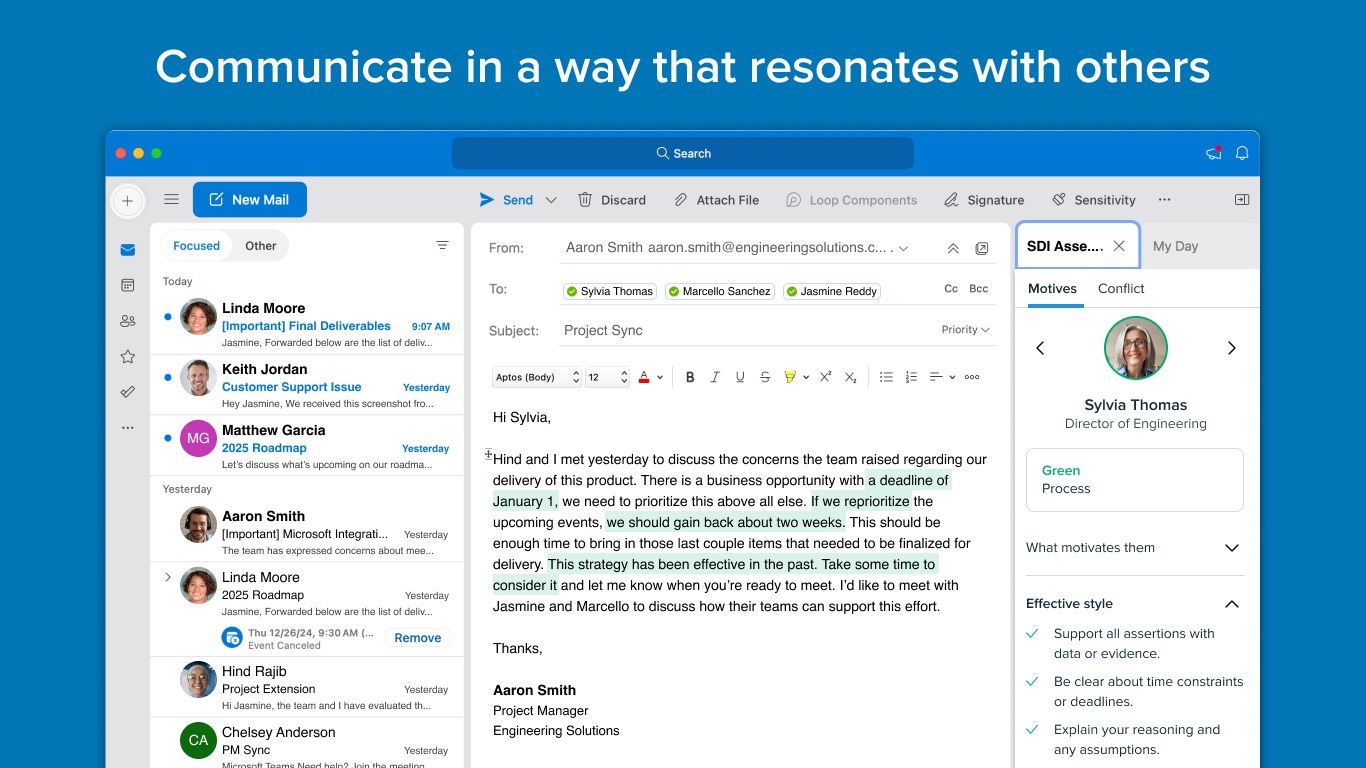
Task: Open the Mail view in sidebar
Action: click(x=127, y=250)
